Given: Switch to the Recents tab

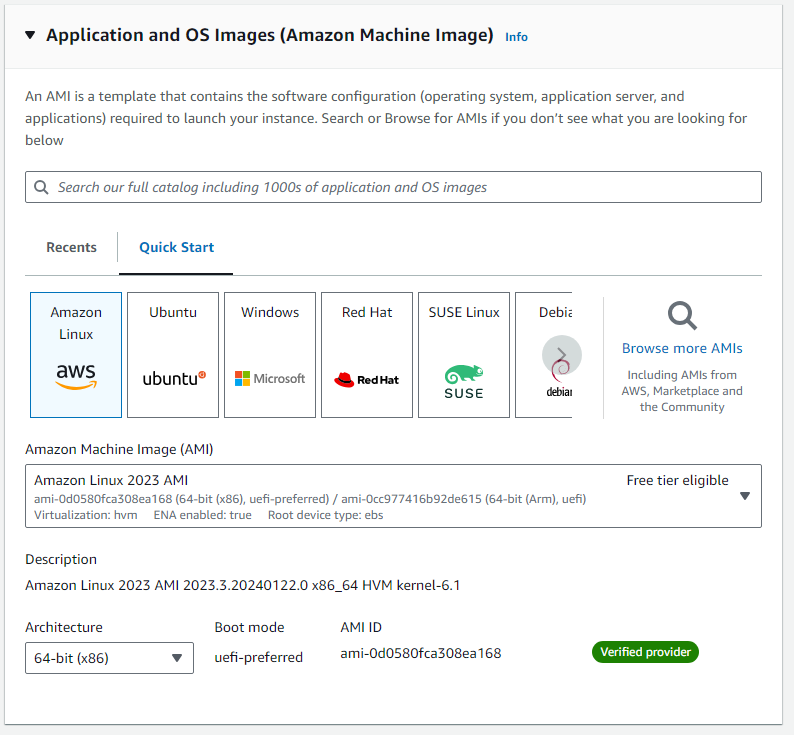Looking at the screenshot, I should (71, 247).
